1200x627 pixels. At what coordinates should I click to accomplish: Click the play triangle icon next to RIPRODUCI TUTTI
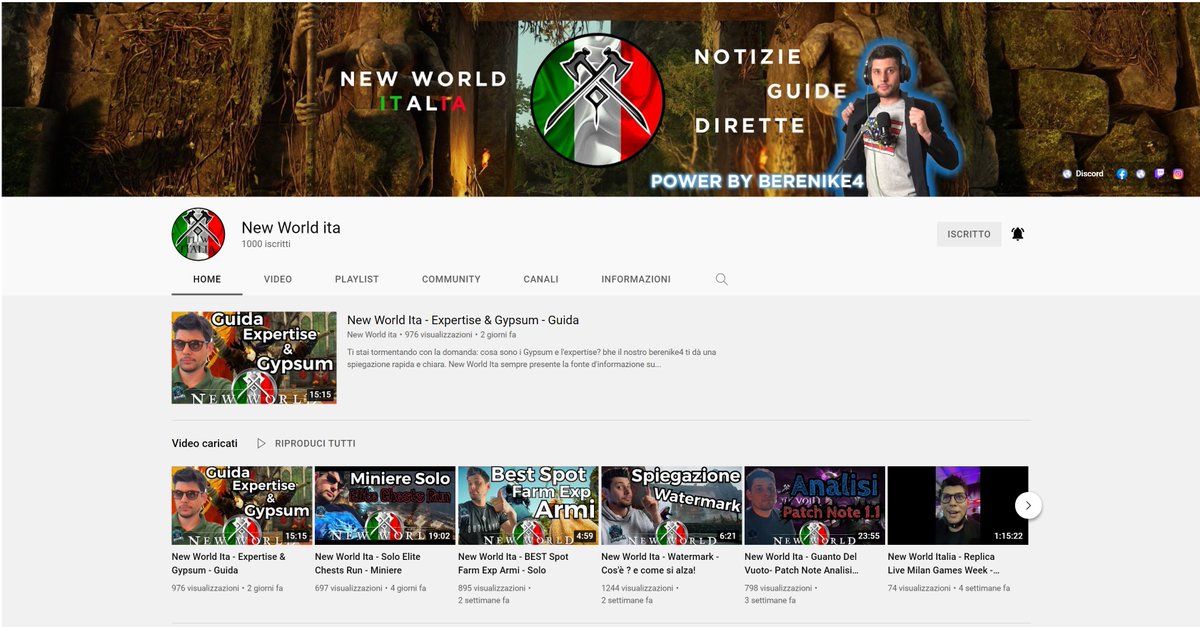262,443
